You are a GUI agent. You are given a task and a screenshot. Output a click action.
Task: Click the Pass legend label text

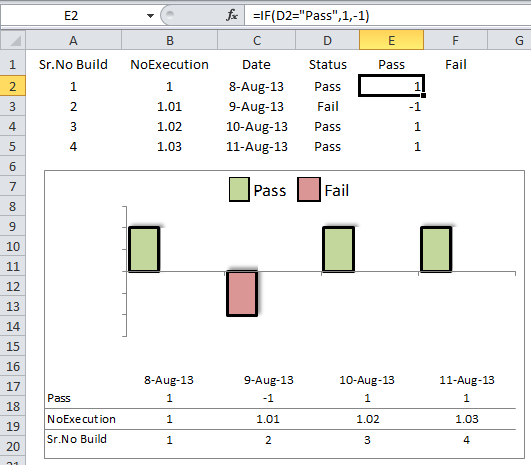pos(270,190)
